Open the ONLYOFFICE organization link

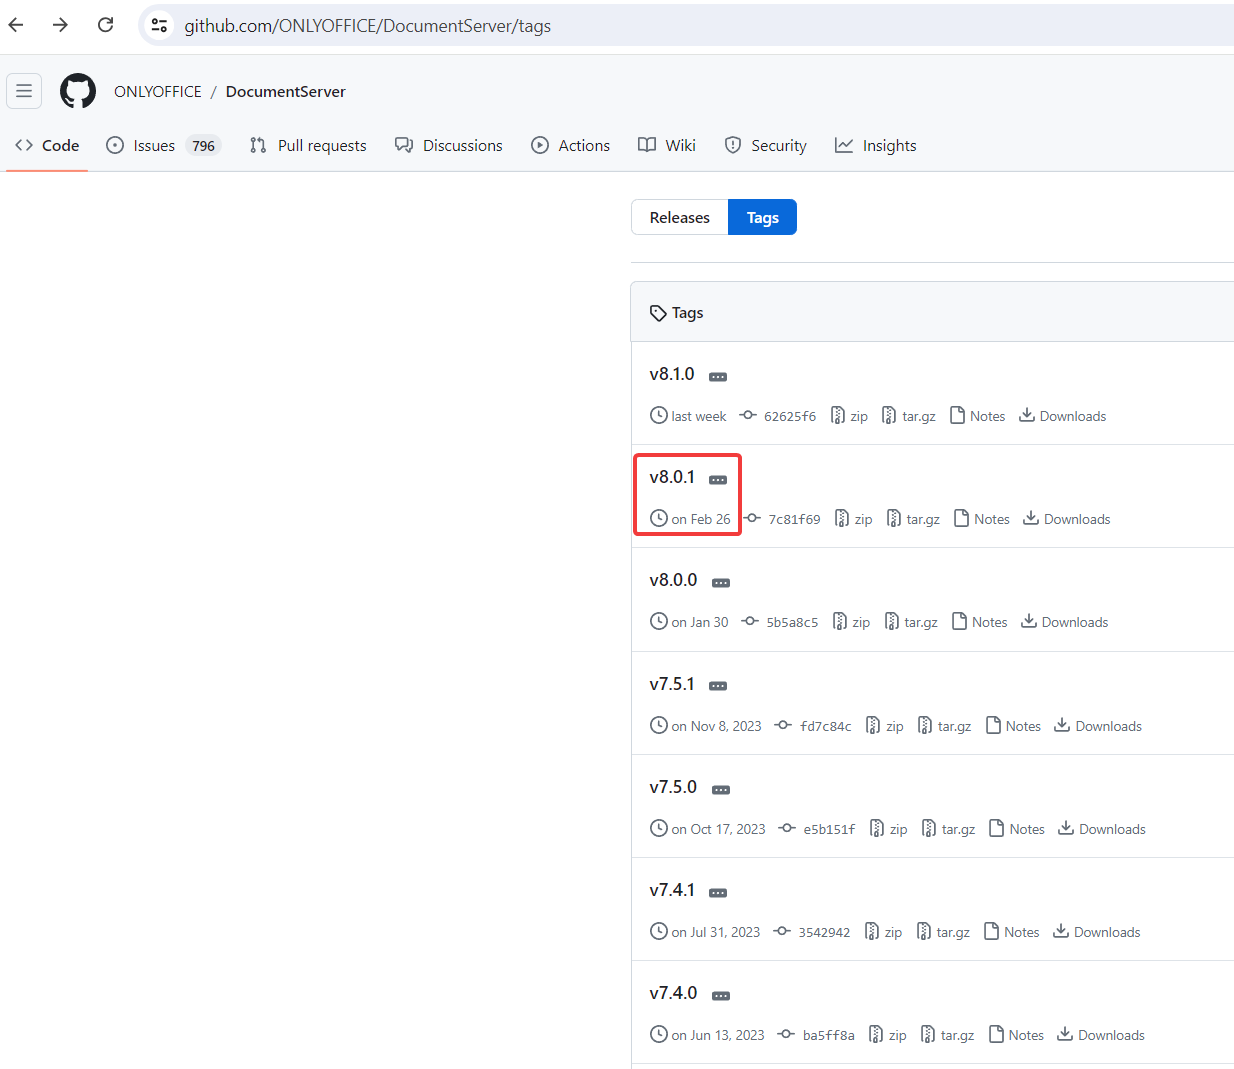pos(158,91)
